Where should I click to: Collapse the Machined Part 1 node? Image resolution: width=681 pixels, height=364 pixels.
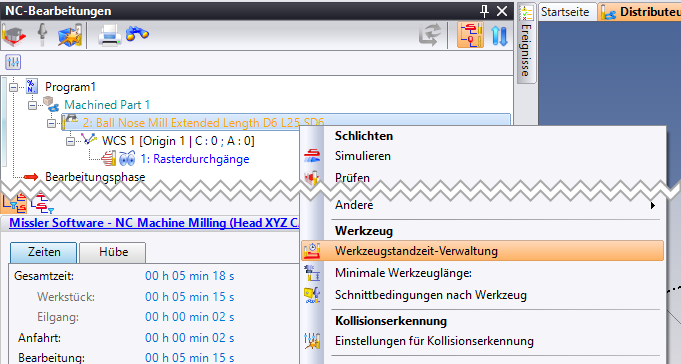point(32,105)
